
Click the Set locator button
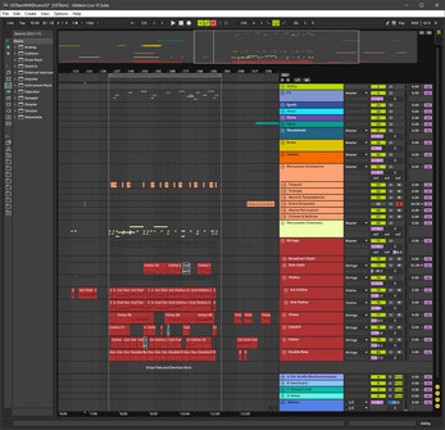click(x=284, y=75)
